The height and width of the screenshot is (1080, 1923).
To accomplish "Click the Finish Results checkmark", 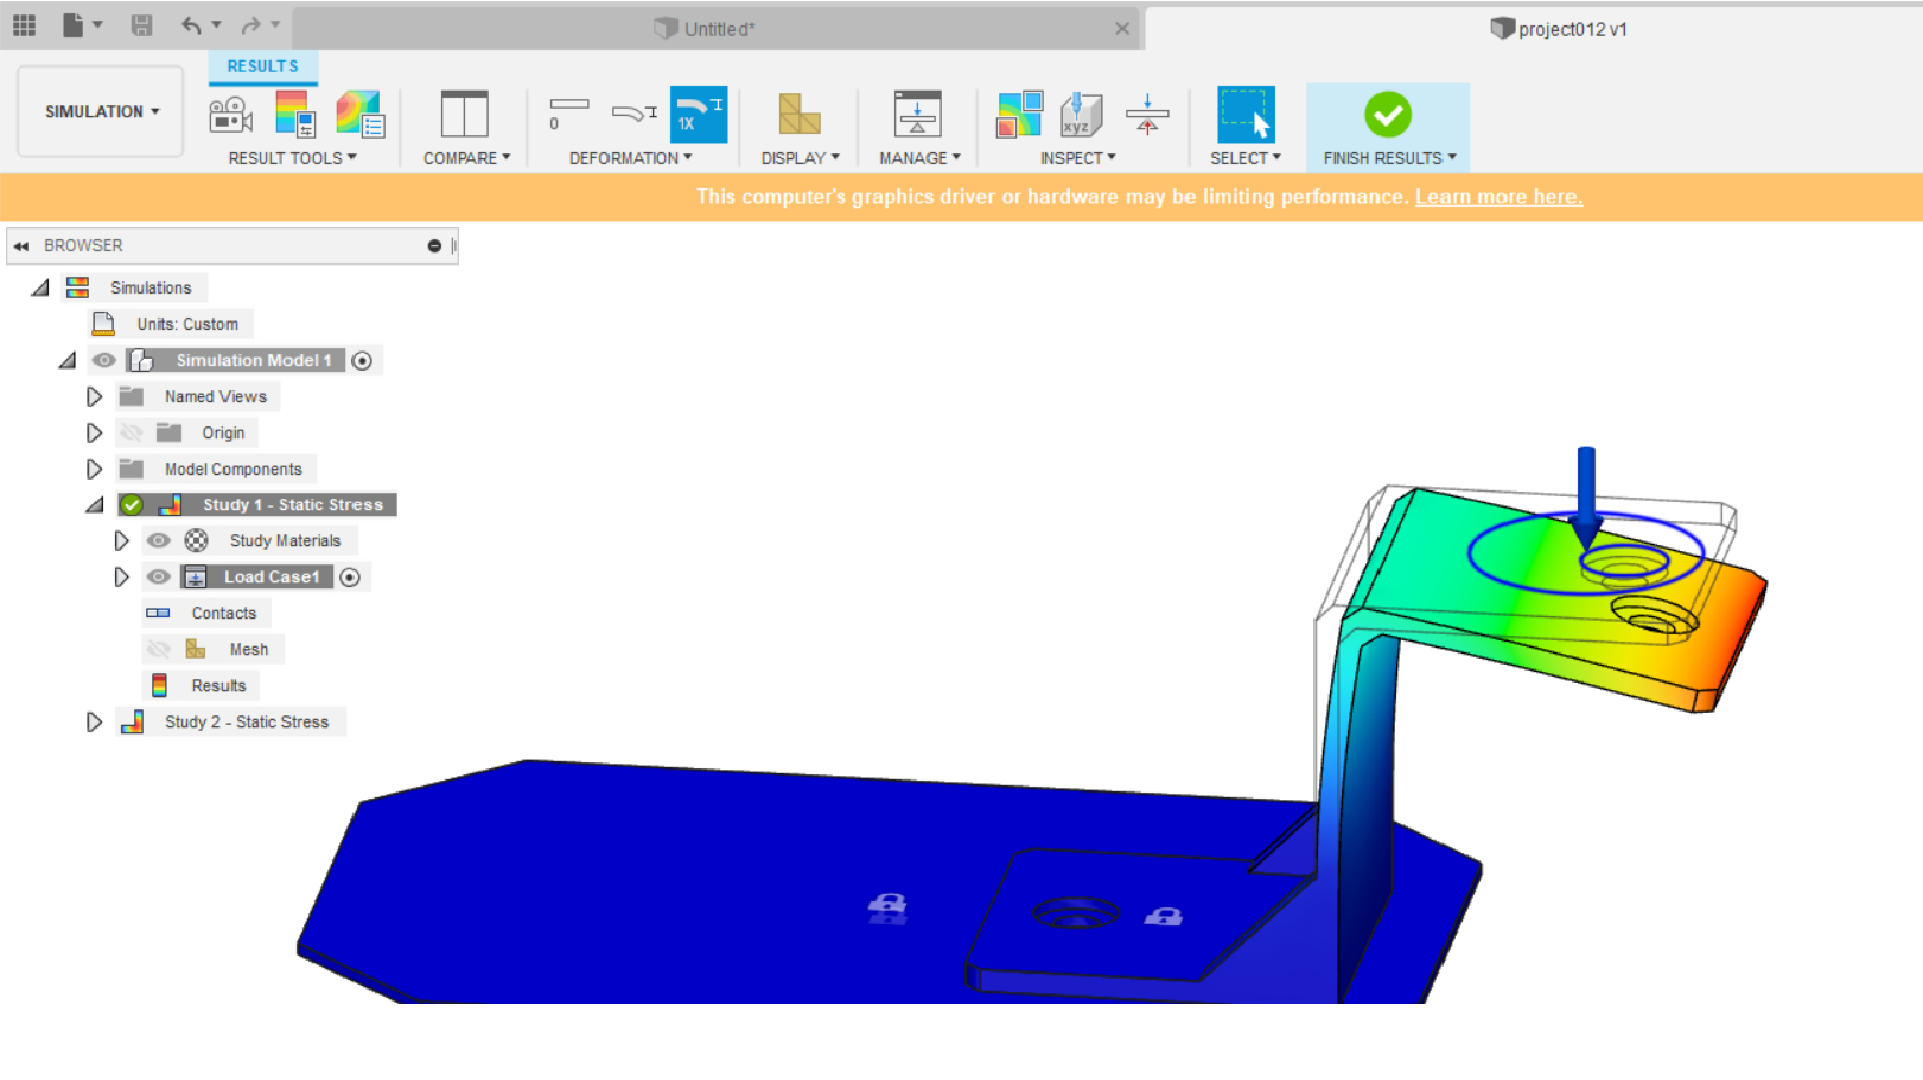I will pos(1388,113).
